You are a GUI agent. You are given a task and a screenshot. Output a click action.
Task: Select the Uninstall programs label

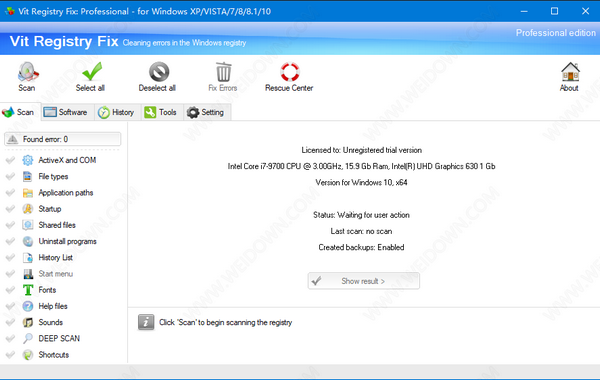67,241
